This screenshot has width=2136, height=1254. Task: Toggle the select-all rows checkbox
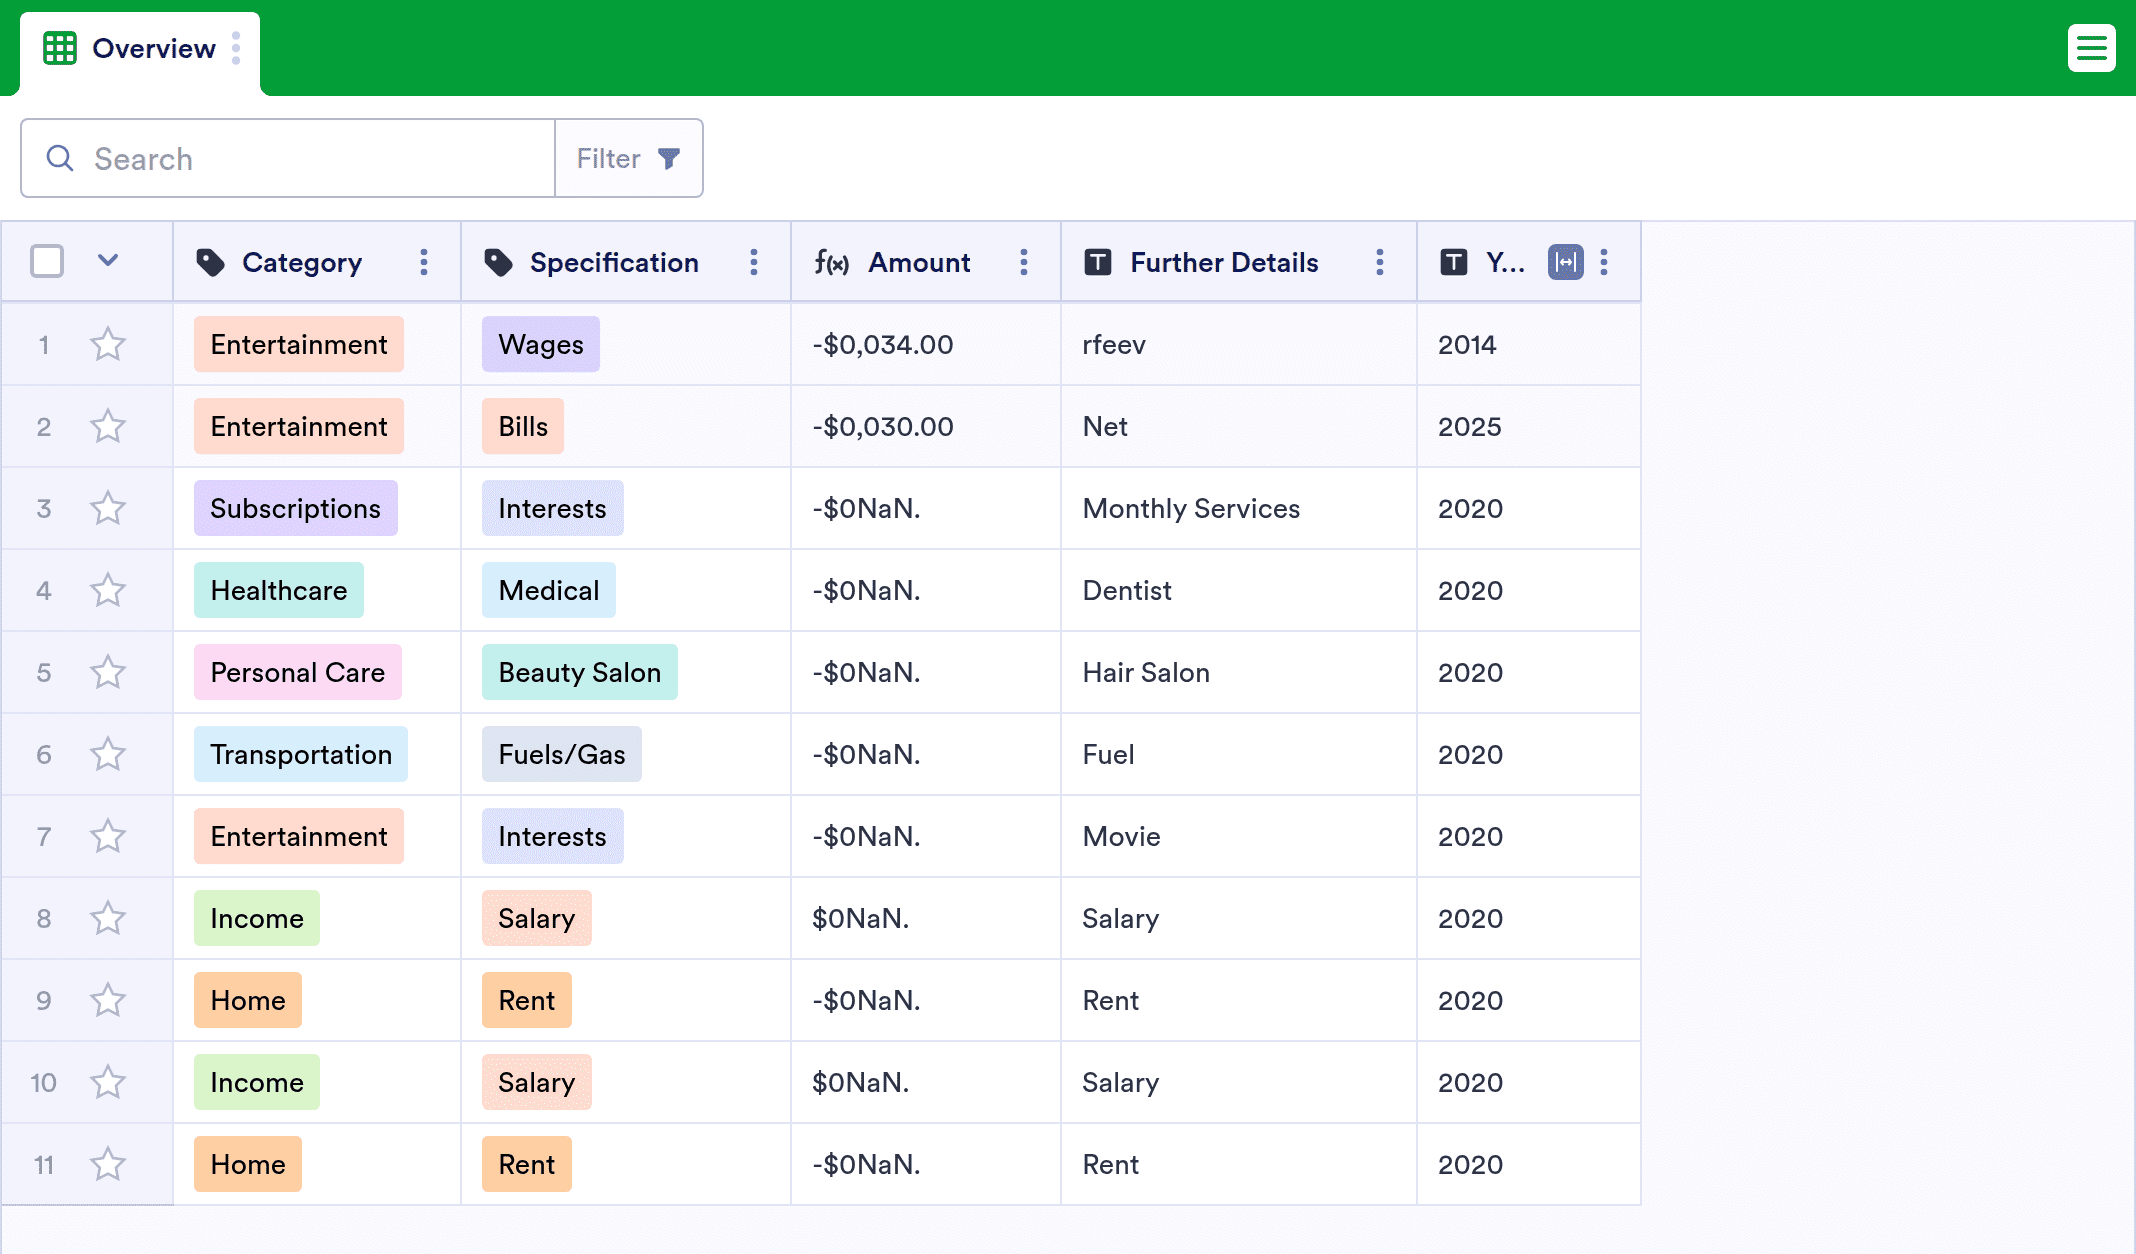47,261
